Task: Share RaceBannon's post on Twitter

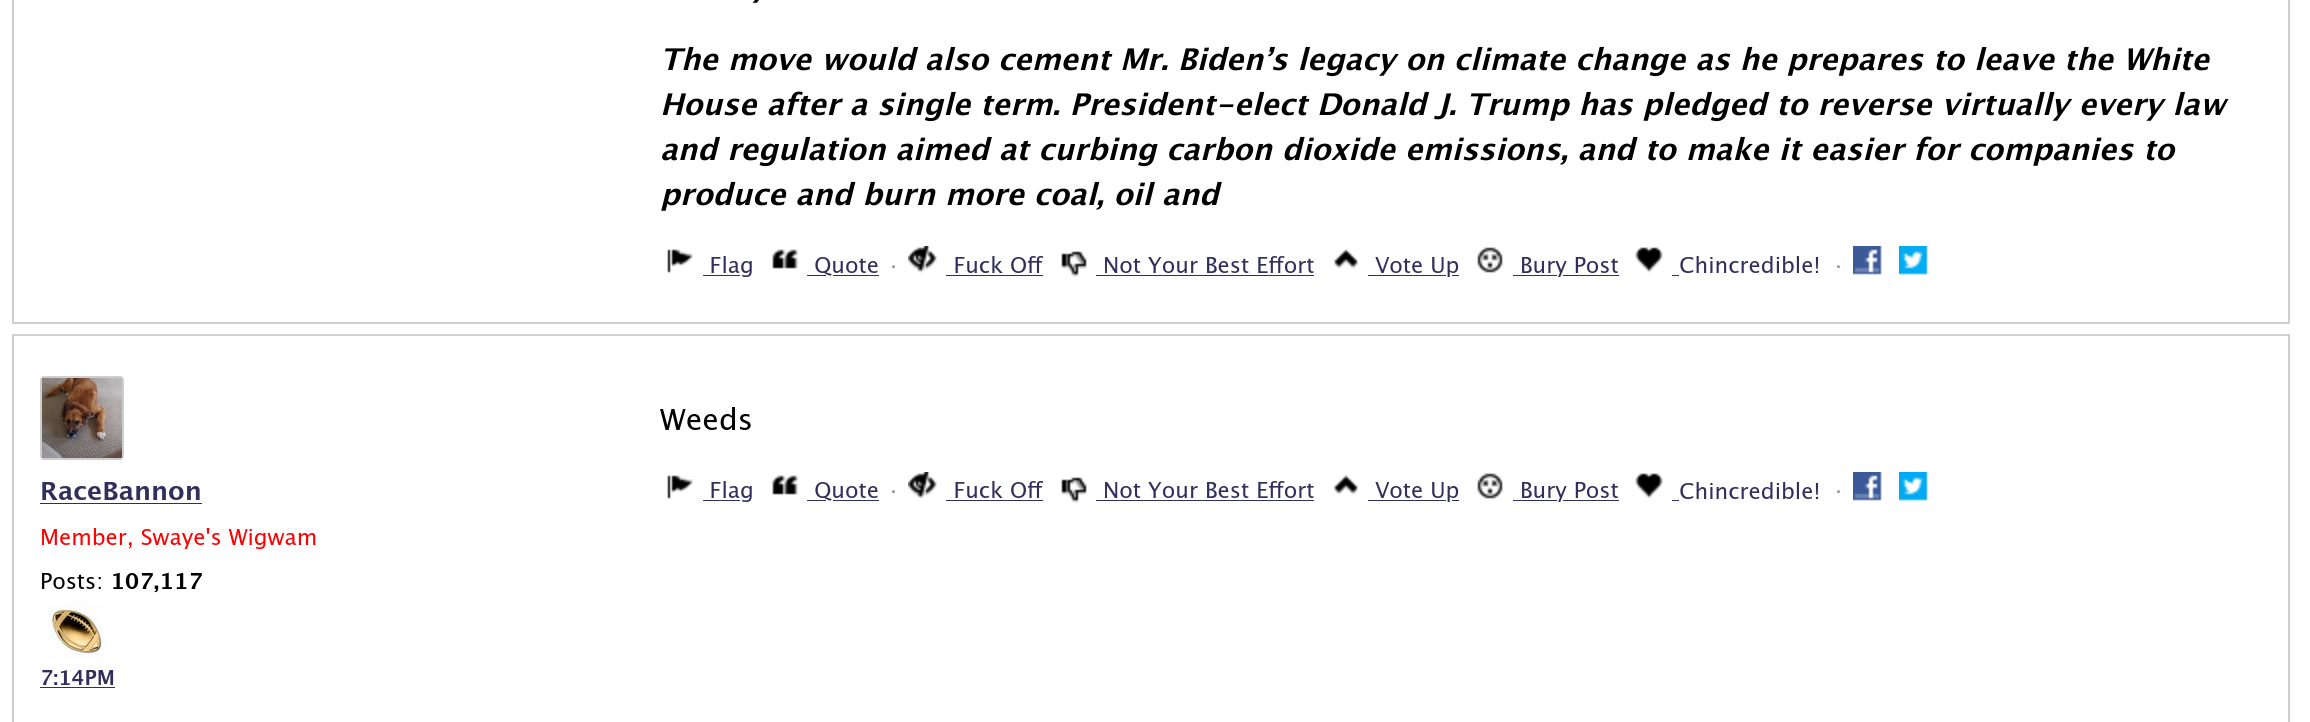Action: tap(1912, 486)
